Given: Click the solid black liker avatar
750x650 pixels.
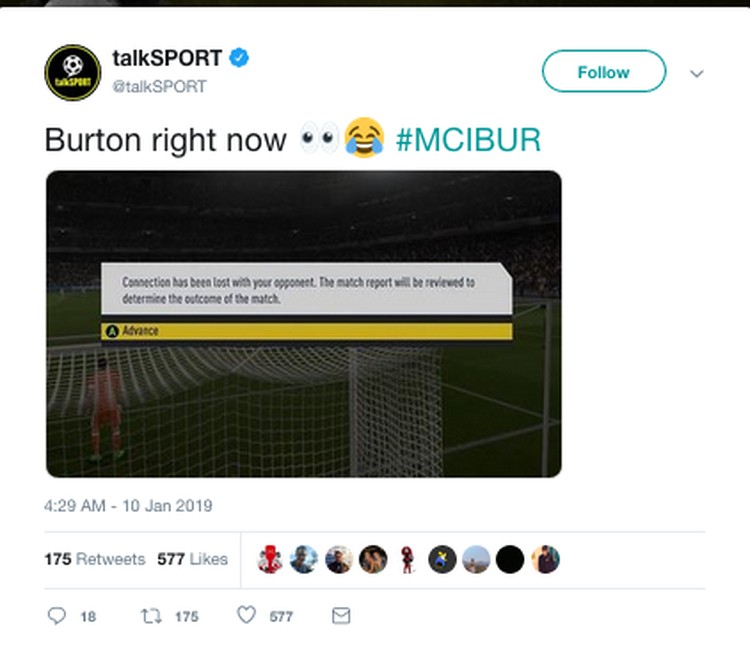Looking at the screenshot, I should click(x=510, y=559).
